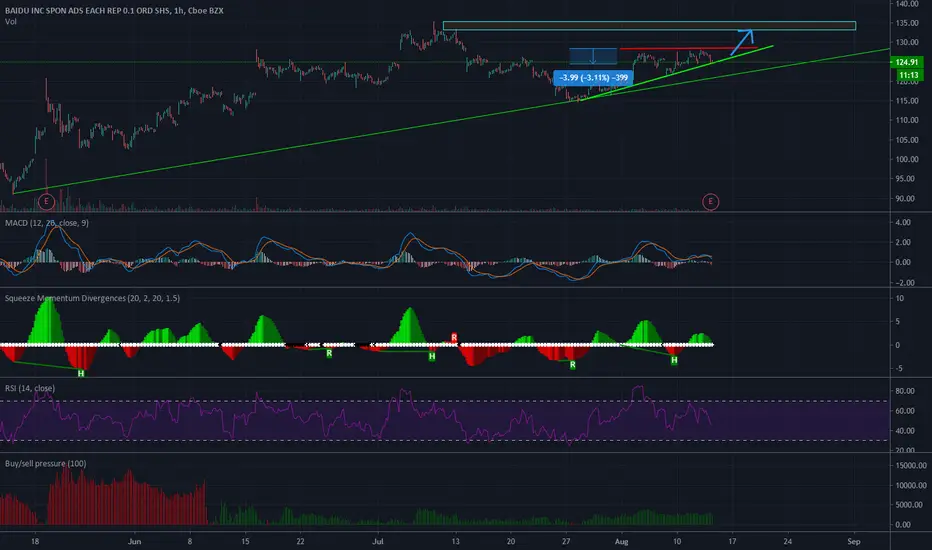Click the Jun label on time axis

point(134,541)
